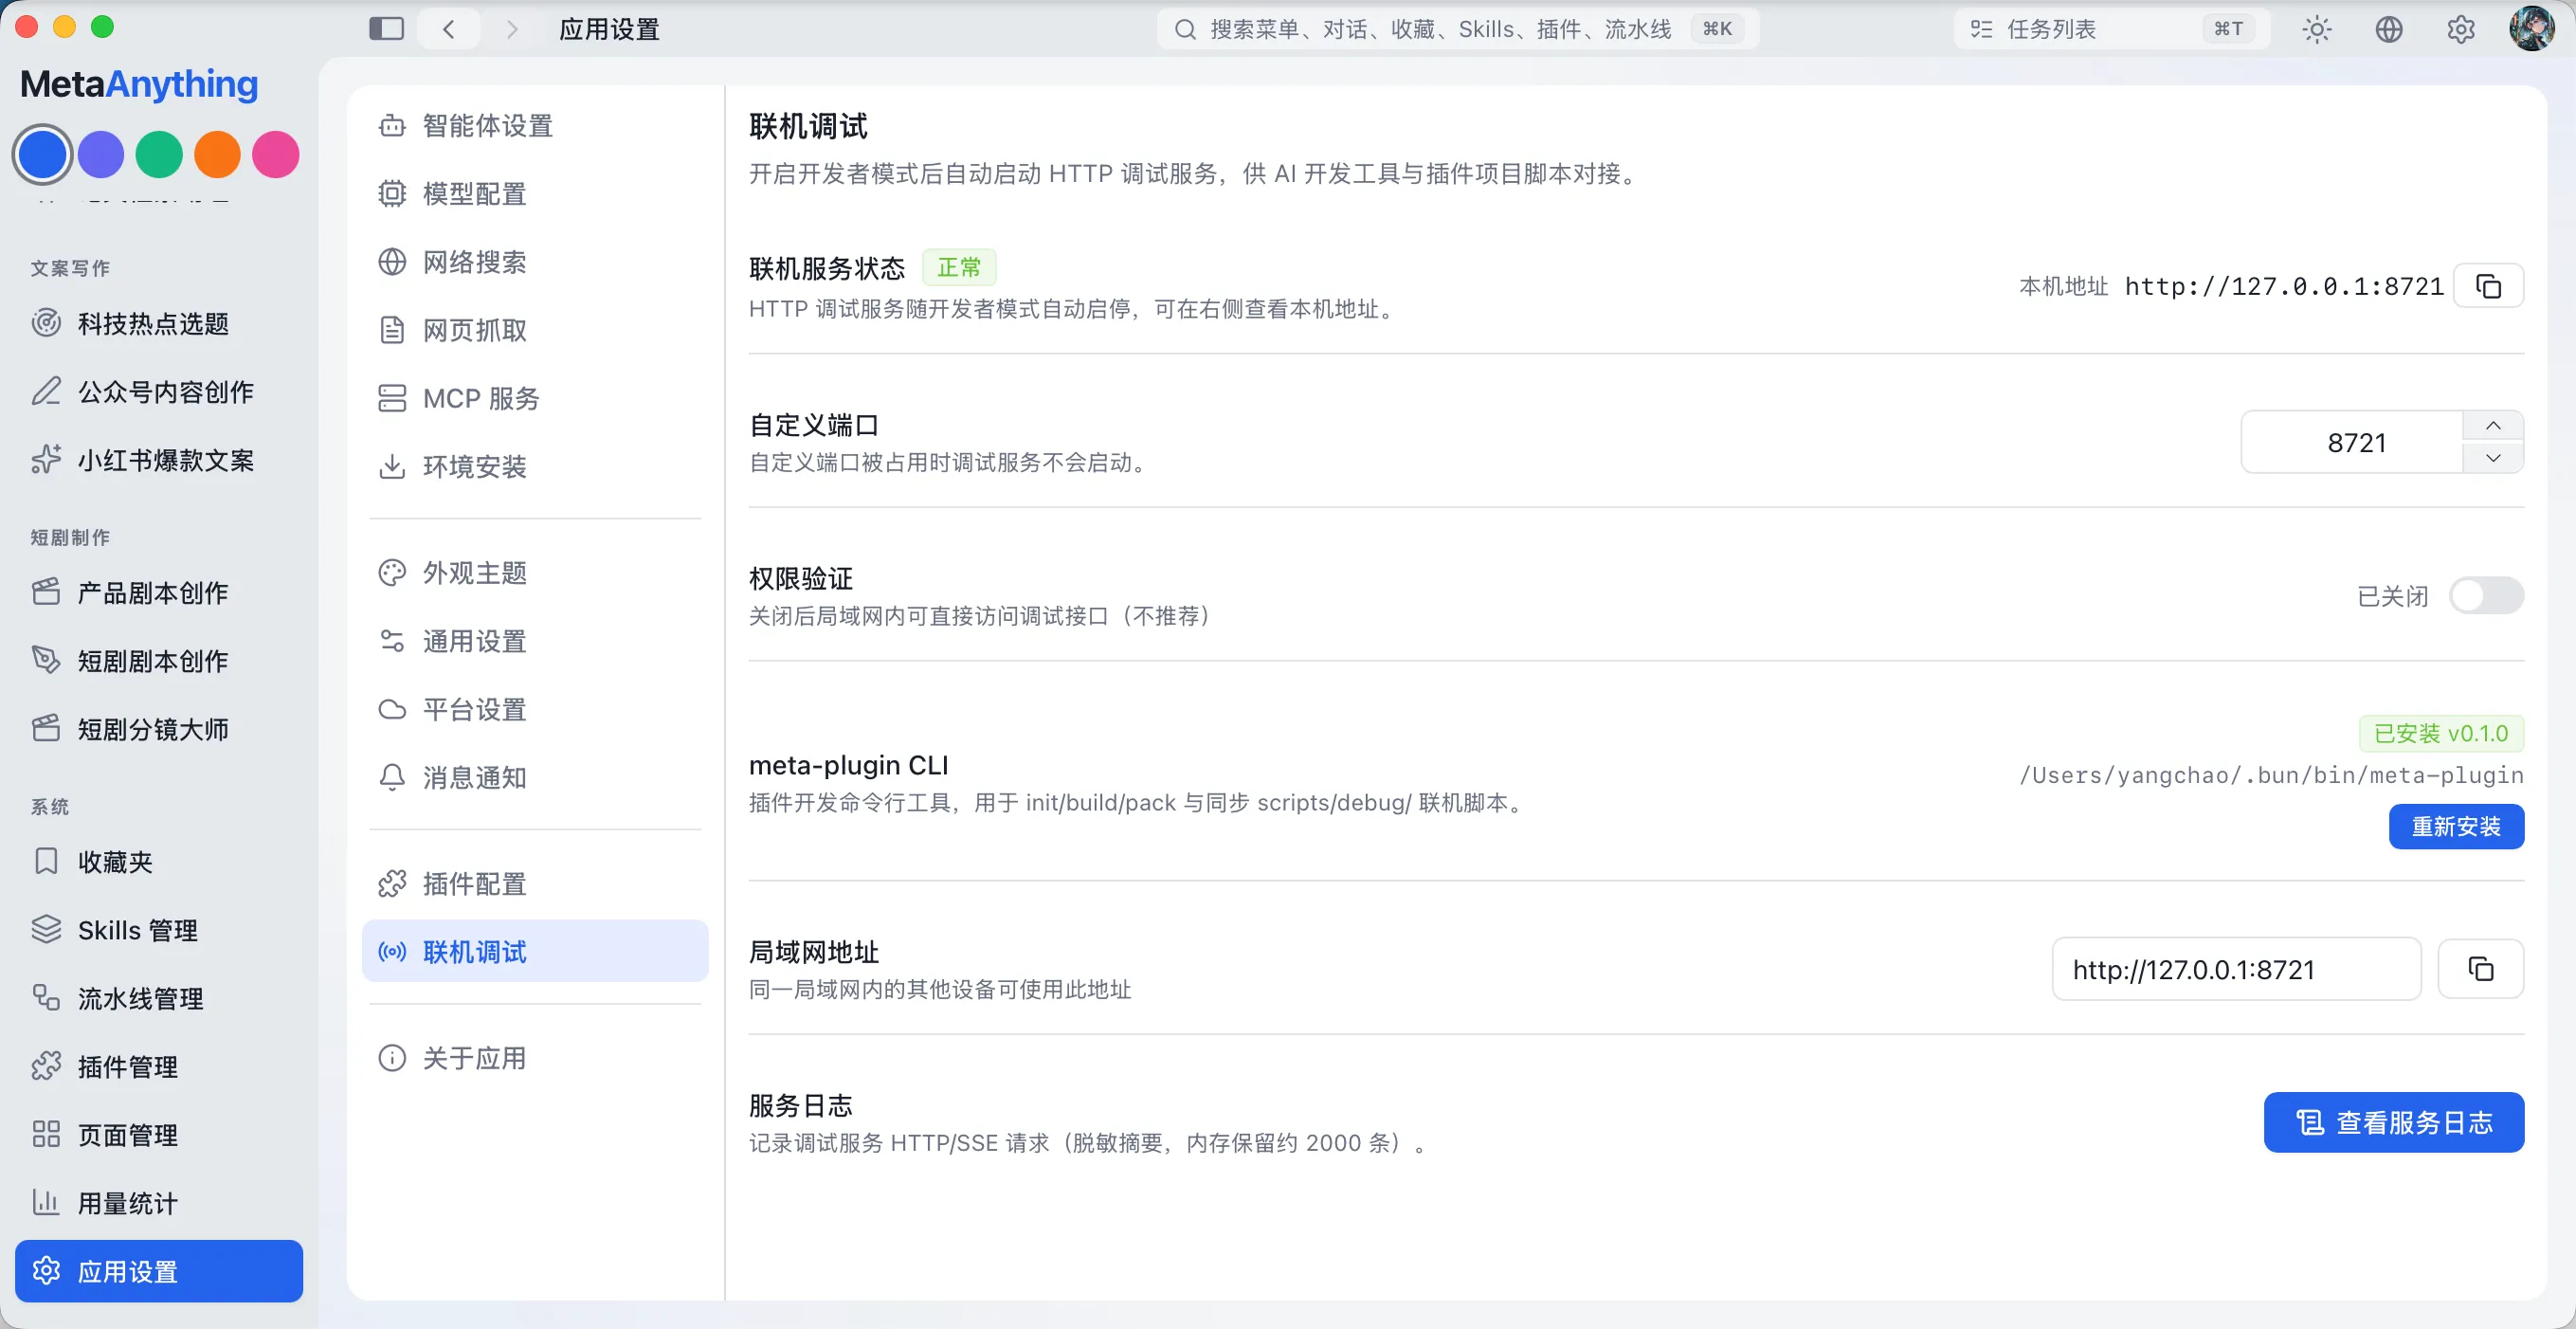The image size is (2576, 1329).
Task: Click the LAN address http://127.0.0.1:8721 field
Action: 2236,969
